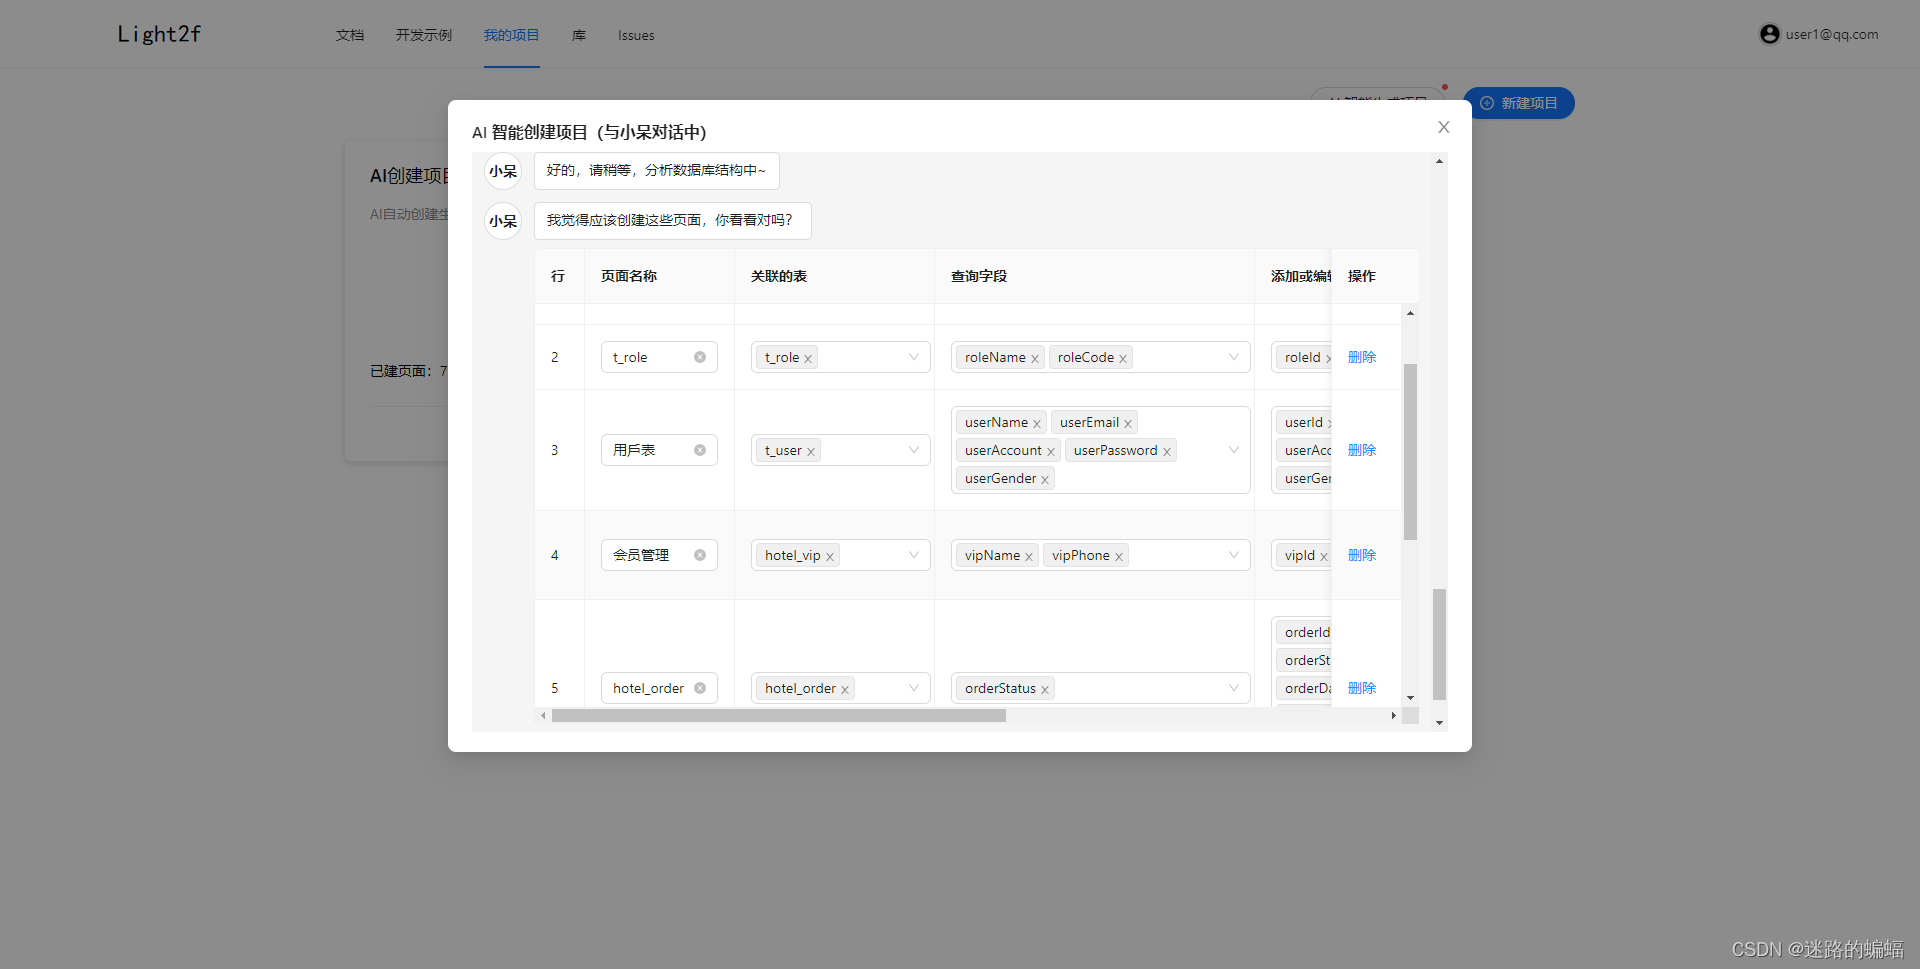Click the message 好的，请稍等，分析数据库结构中
1920x969 pixels.
(x=657, y=171)
